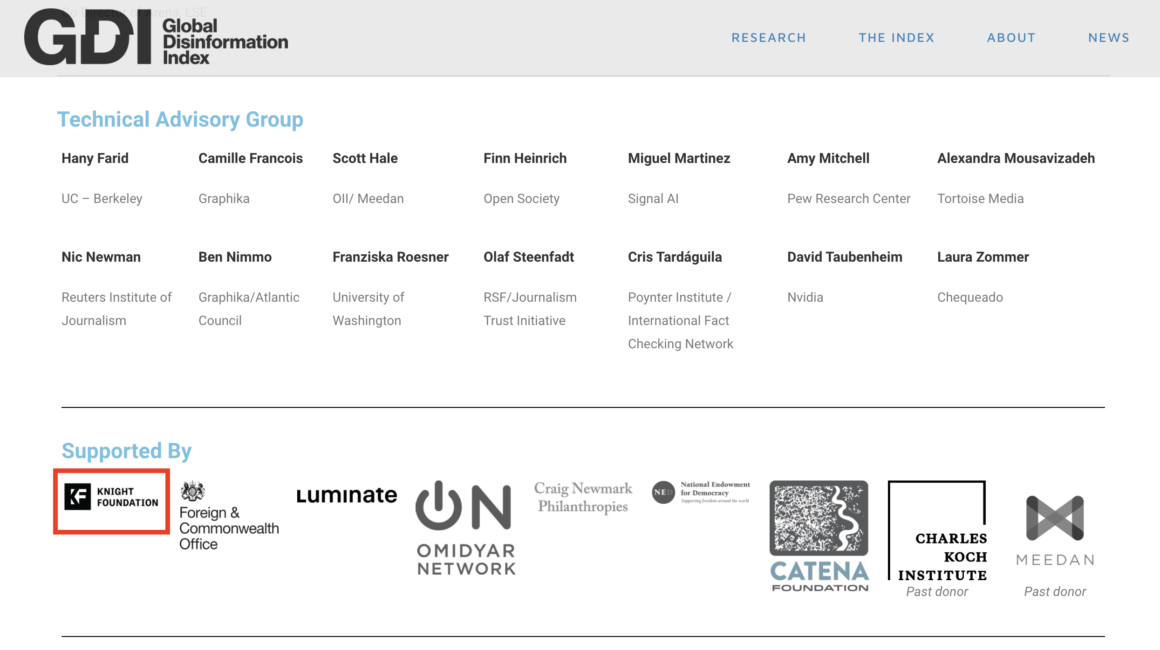Click the Supported By heading

tap(126, 451)
